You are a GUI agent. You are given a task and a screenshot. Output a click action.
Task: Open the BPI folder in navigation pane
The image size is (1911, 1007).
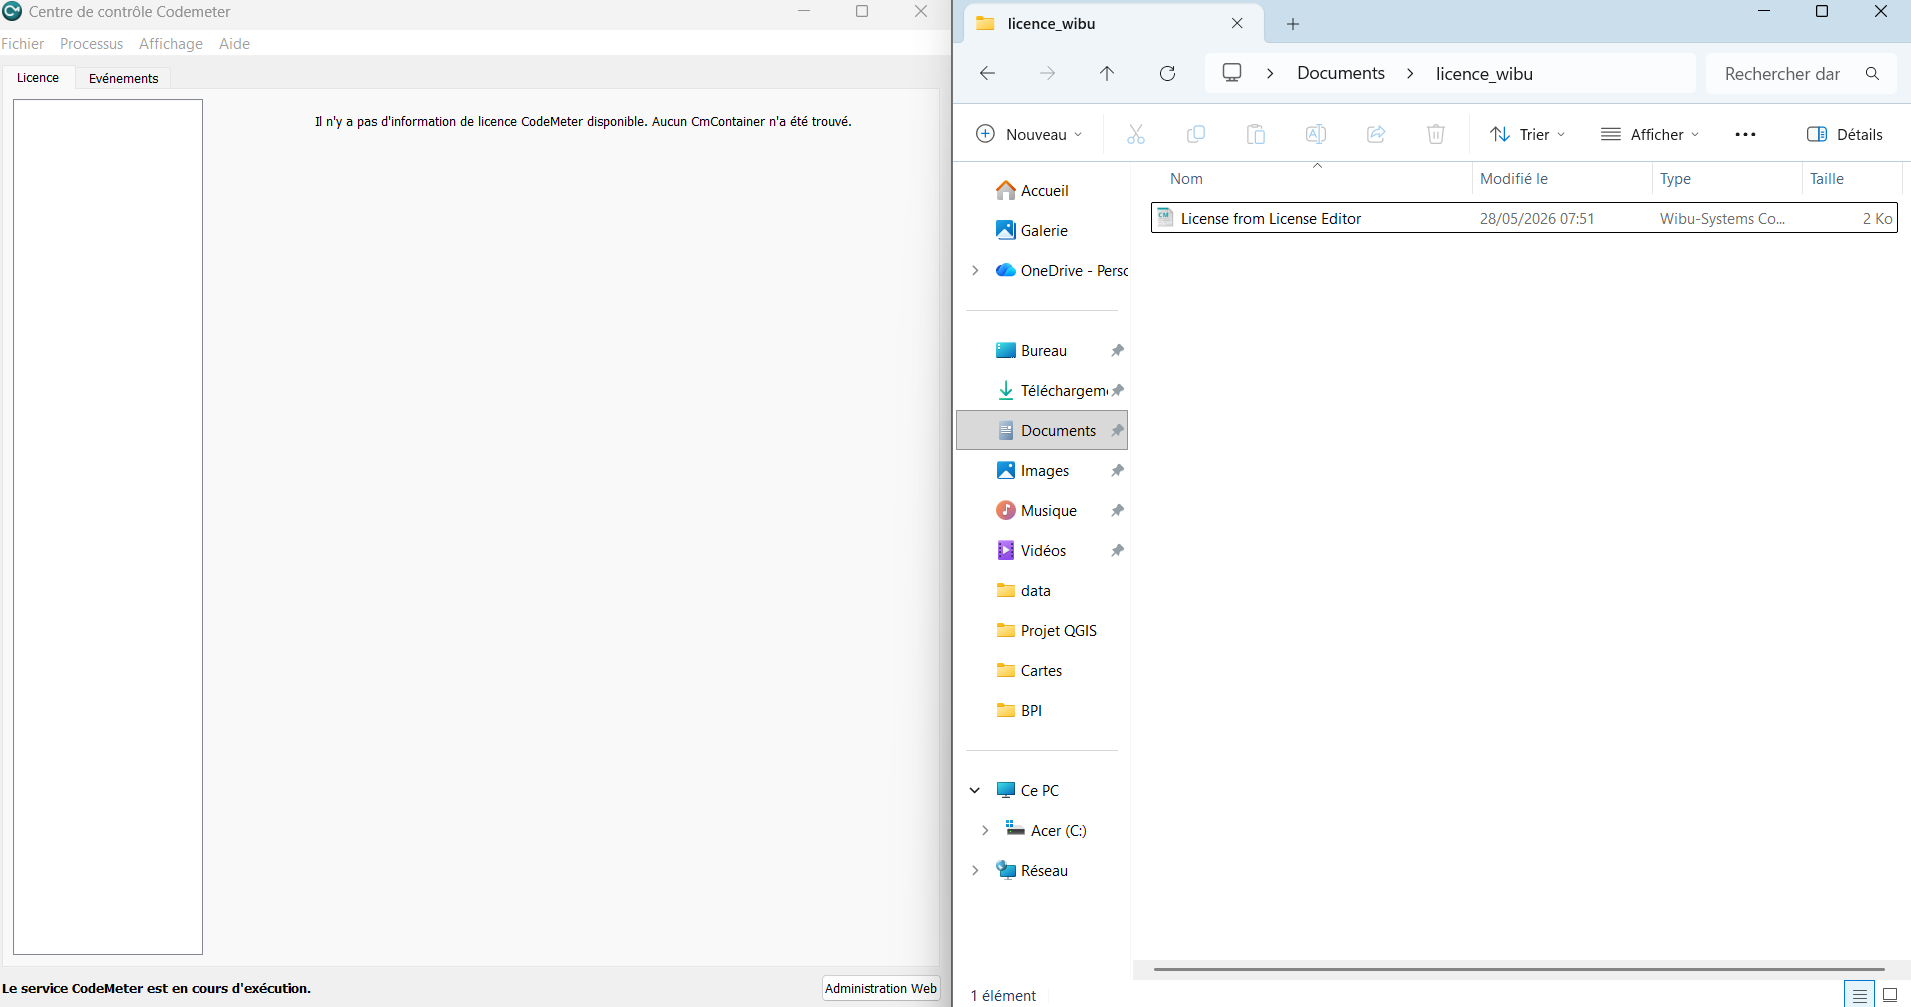tap(1031, 710)
